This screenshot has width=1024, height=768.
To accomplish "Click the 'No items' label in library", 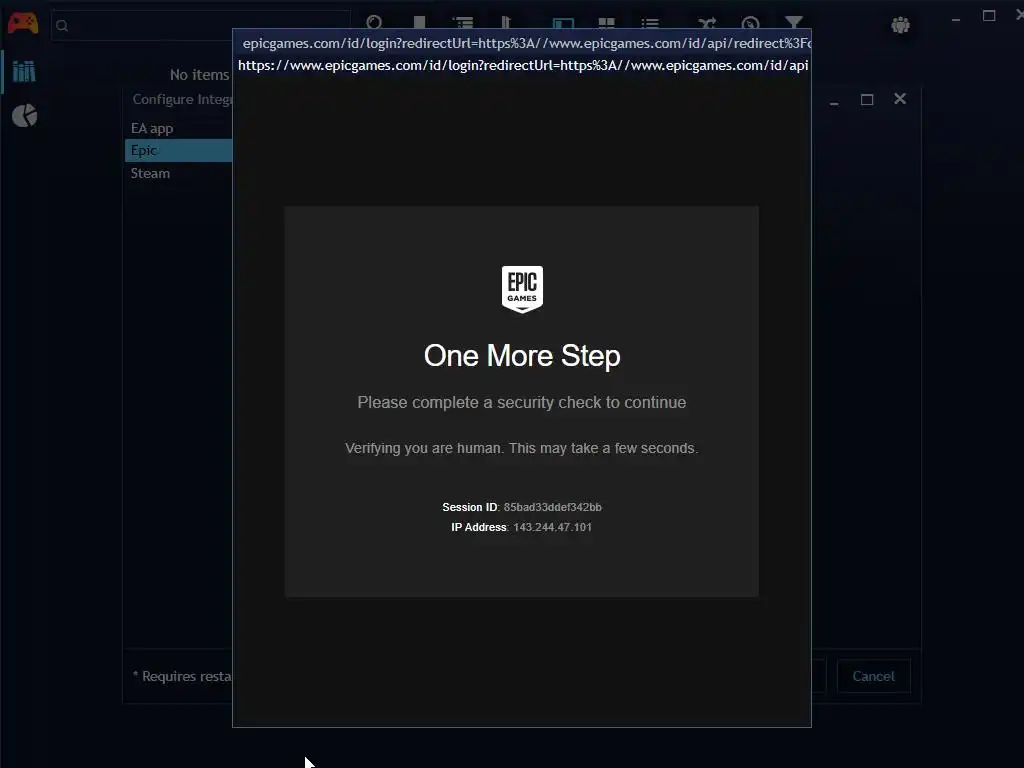I will (200, 74).
